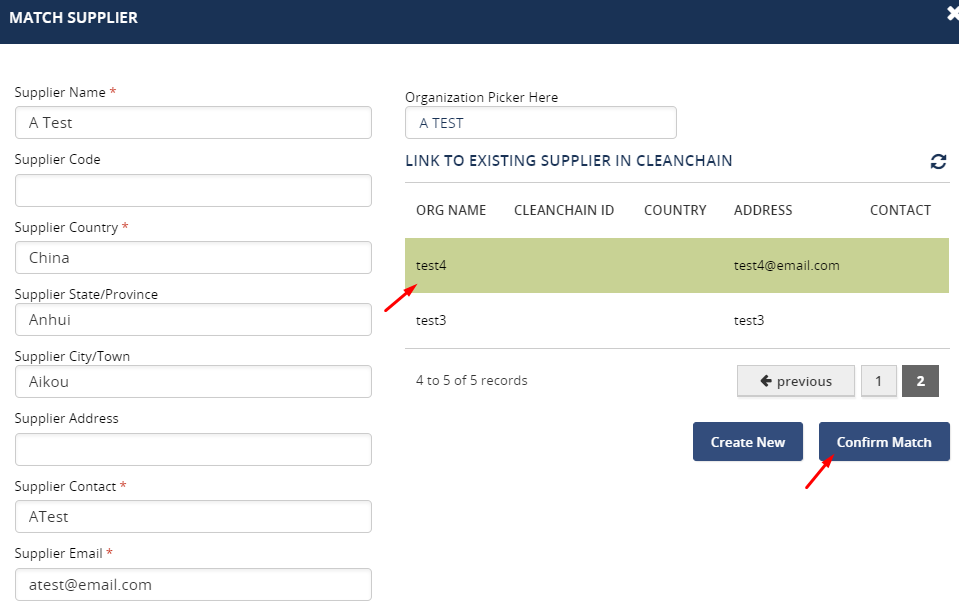Image resolution: width=959 pixels, height=609 pixels.
Task: Focus the Supplier Name input
Action: point(193,123)
